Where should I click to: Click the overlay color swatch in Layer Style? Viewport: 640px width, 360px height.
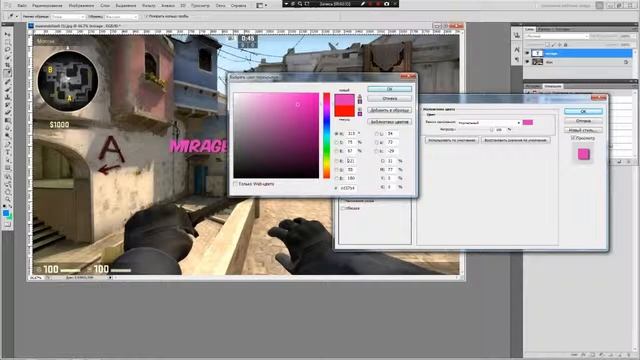pos(527,122)
